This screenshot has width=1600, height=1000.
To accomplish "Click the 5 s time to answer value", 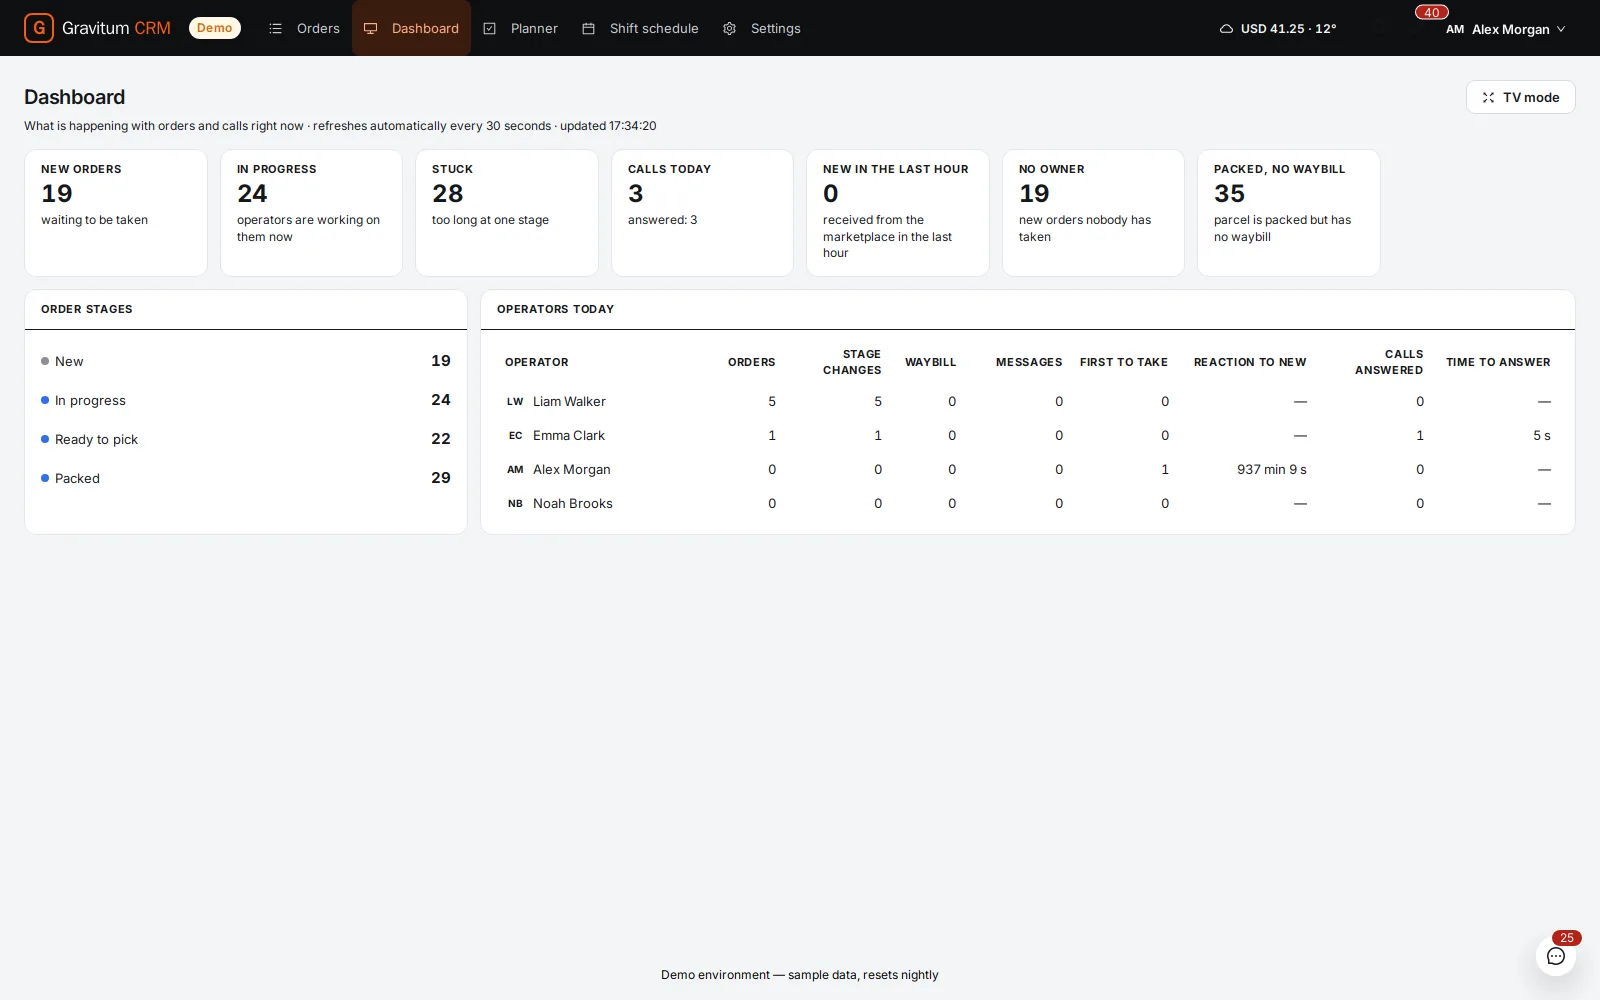I will (x=1542, y=436).
